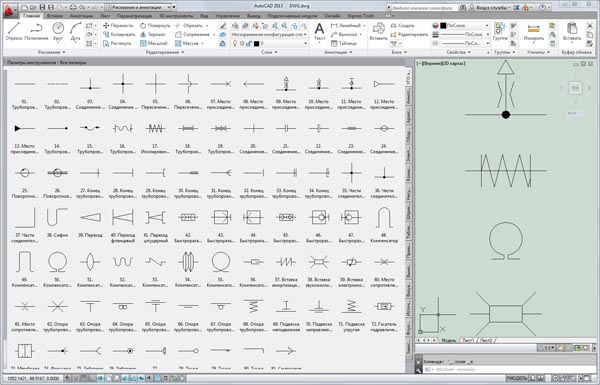Click the Масштаб scale command
Viewport: 600px width, 385px height.
point(153,43)
